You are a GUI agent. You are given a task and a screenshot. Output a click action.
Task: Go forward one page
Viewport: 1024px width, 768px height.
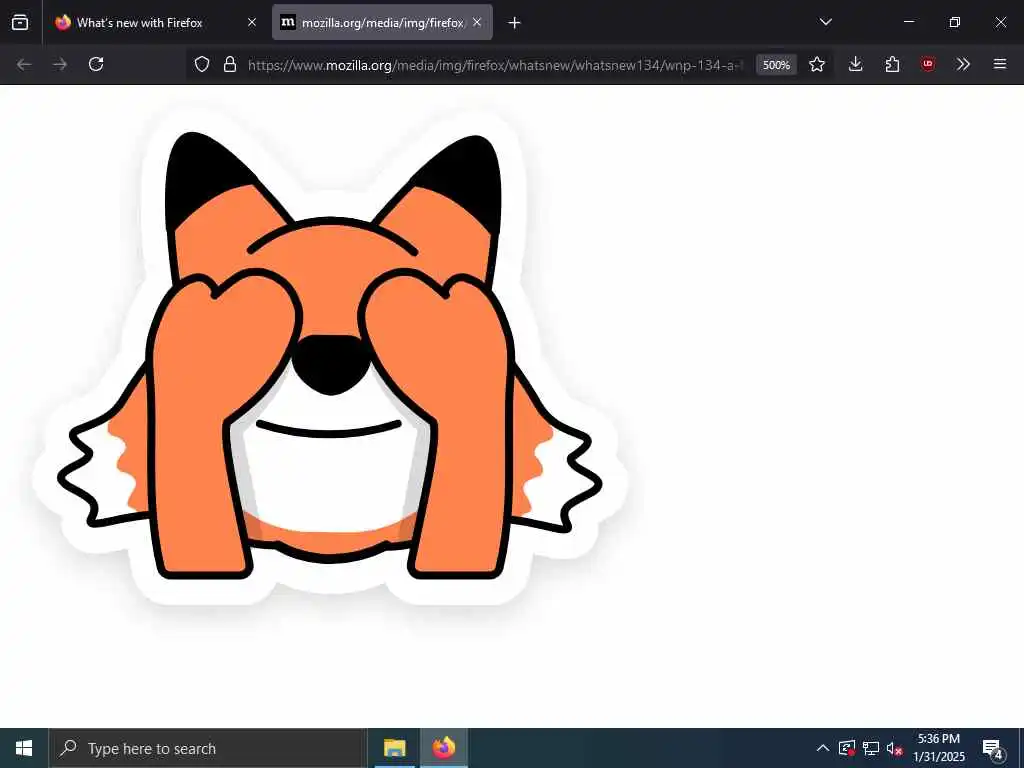(x=60, y=64)
